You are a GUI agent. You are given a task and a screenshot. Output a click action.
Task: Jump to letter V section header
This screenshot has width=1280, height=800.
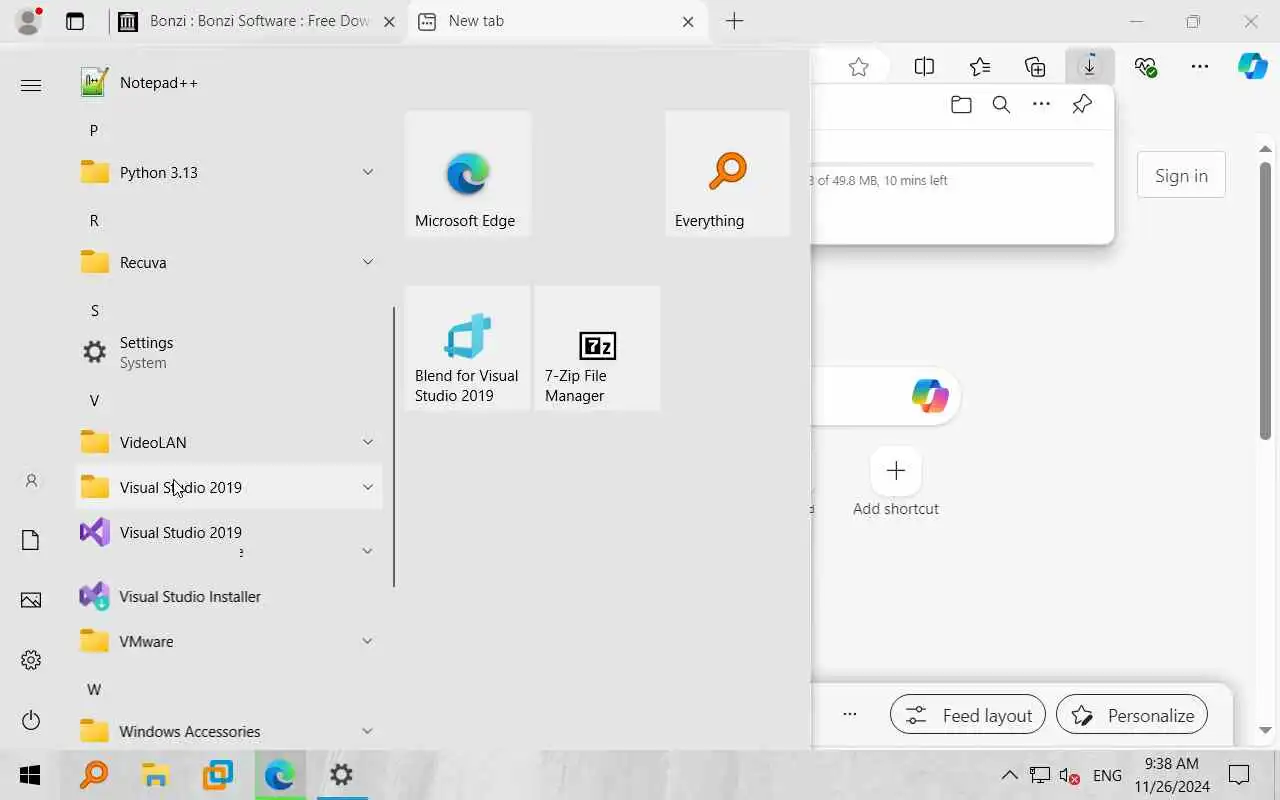(94, 400)
